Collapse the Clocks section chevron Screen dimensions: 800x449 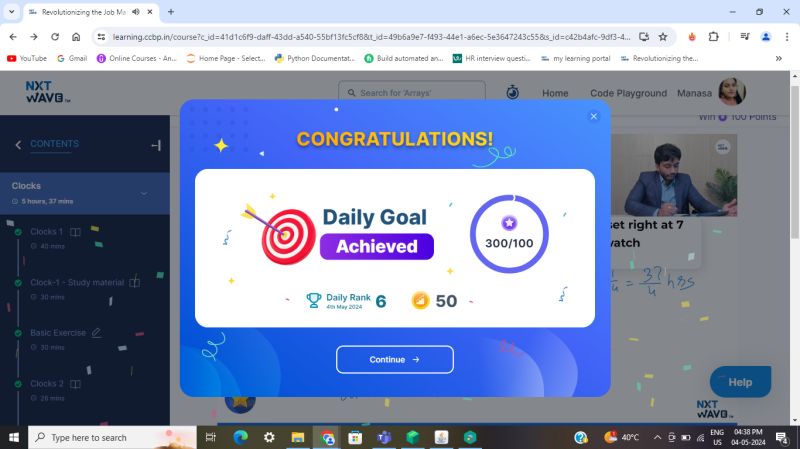click(144, 193)
